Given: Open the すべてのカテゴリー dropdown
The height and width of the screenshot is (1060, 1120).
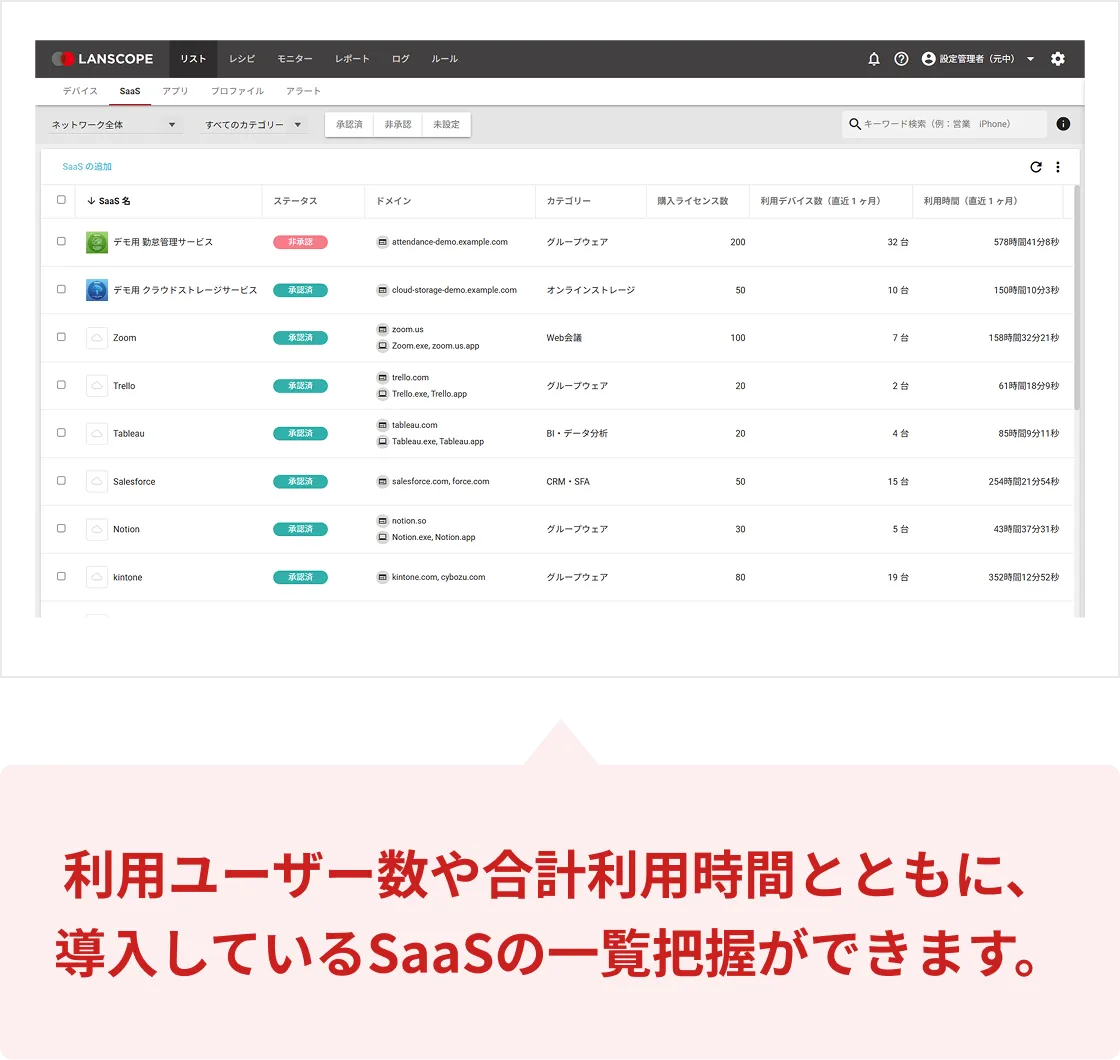Looking at the screenshot, I should tap(254, 125).
